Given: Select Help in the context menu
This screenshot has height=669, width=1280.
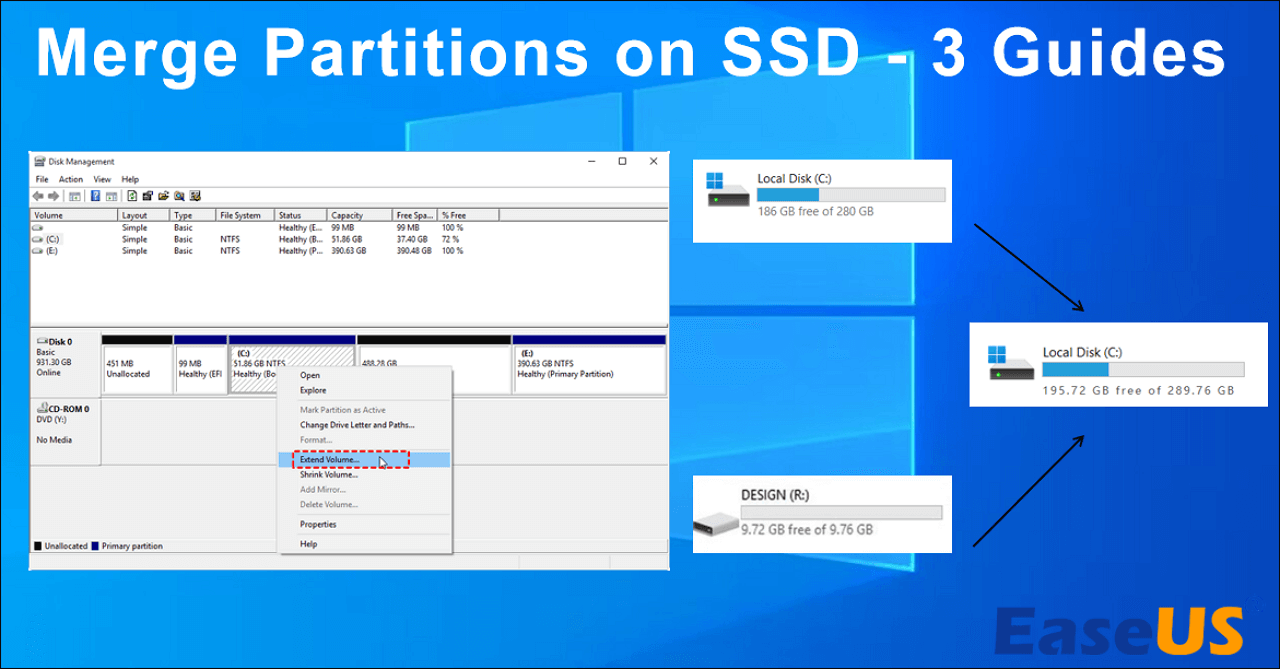Looking at the screenshot, I should coord(309,544).
